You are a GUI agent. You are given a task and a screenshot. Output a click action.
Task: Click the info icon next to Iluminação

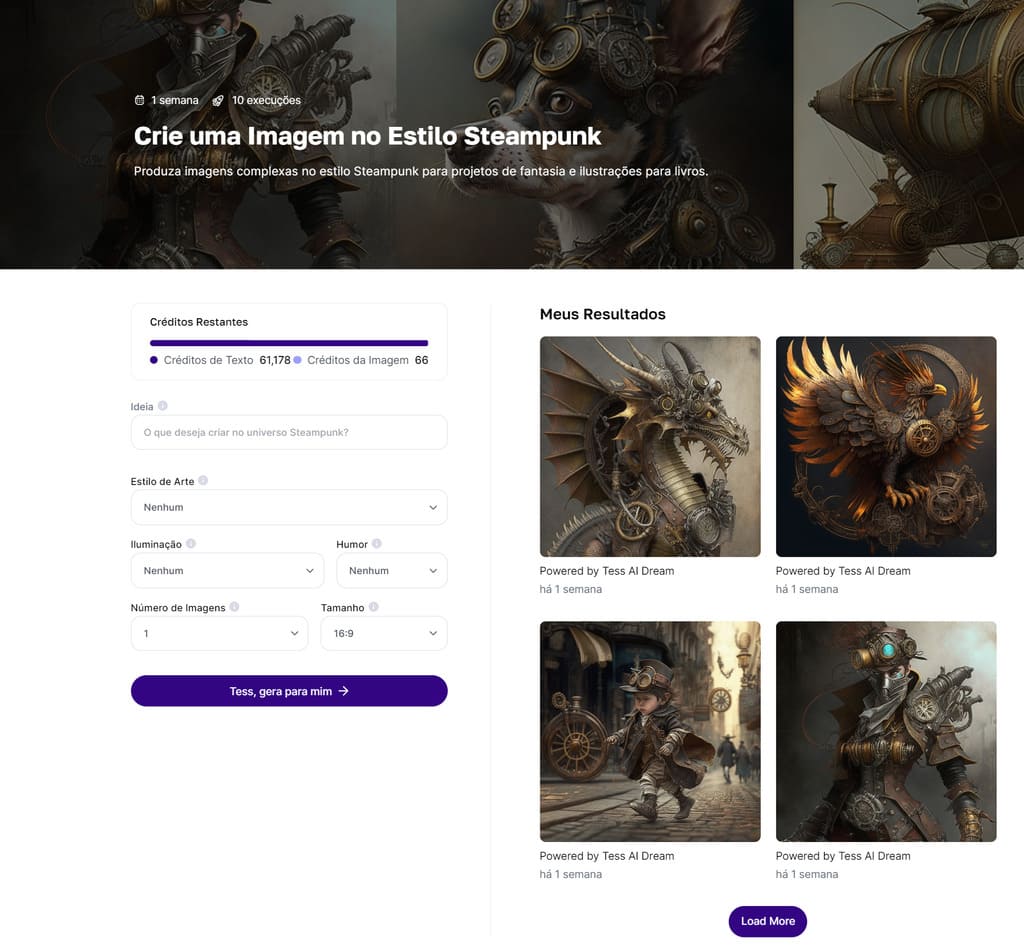191,544
